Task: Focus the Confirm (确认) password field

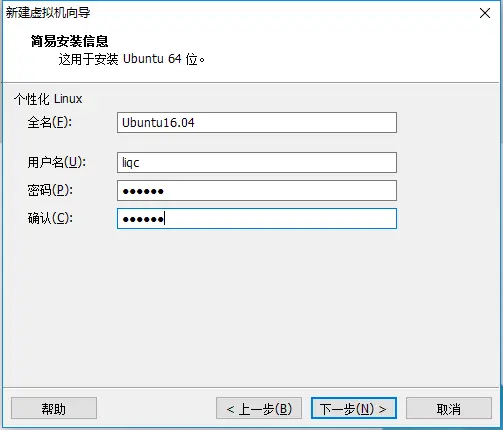Action: tap(257, 219)
